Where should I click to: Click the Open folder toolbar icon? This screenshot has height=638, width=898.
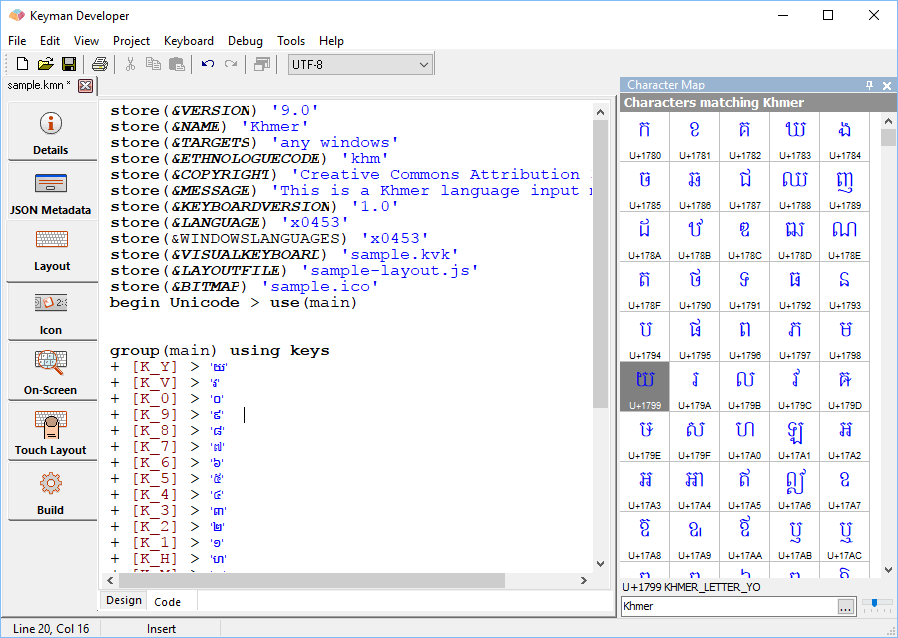pyautogui.click(x=46, y=64)
